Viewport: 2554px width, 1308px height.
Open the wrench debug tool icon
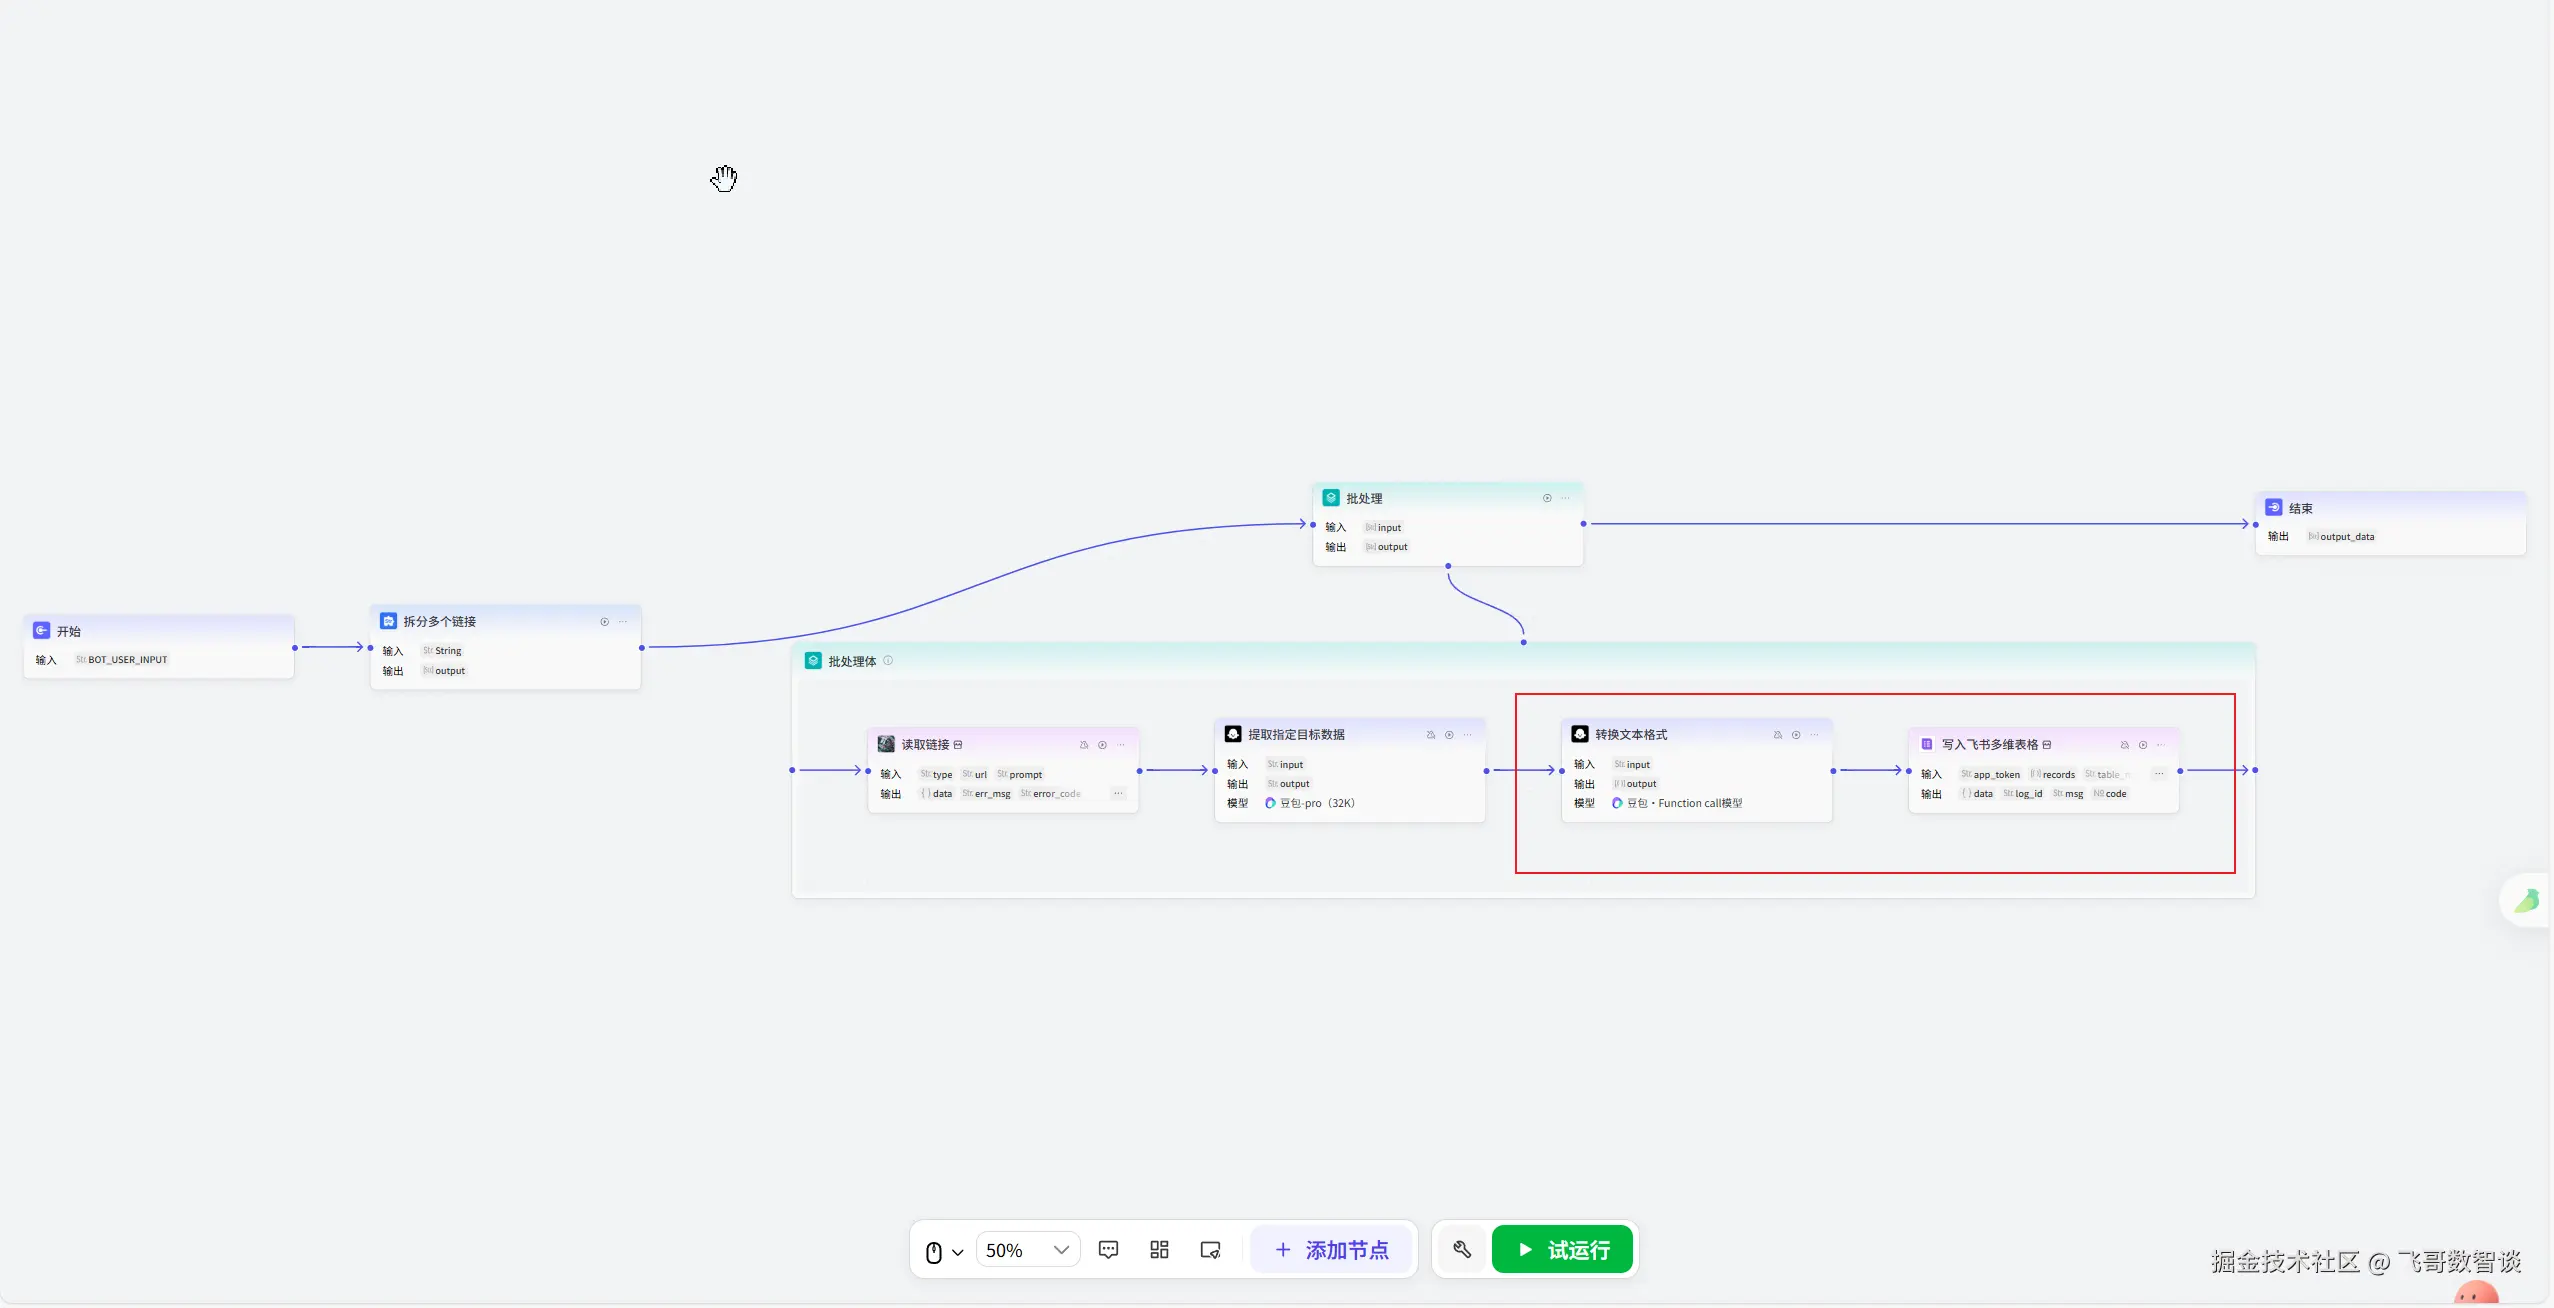[1462, 1250]
